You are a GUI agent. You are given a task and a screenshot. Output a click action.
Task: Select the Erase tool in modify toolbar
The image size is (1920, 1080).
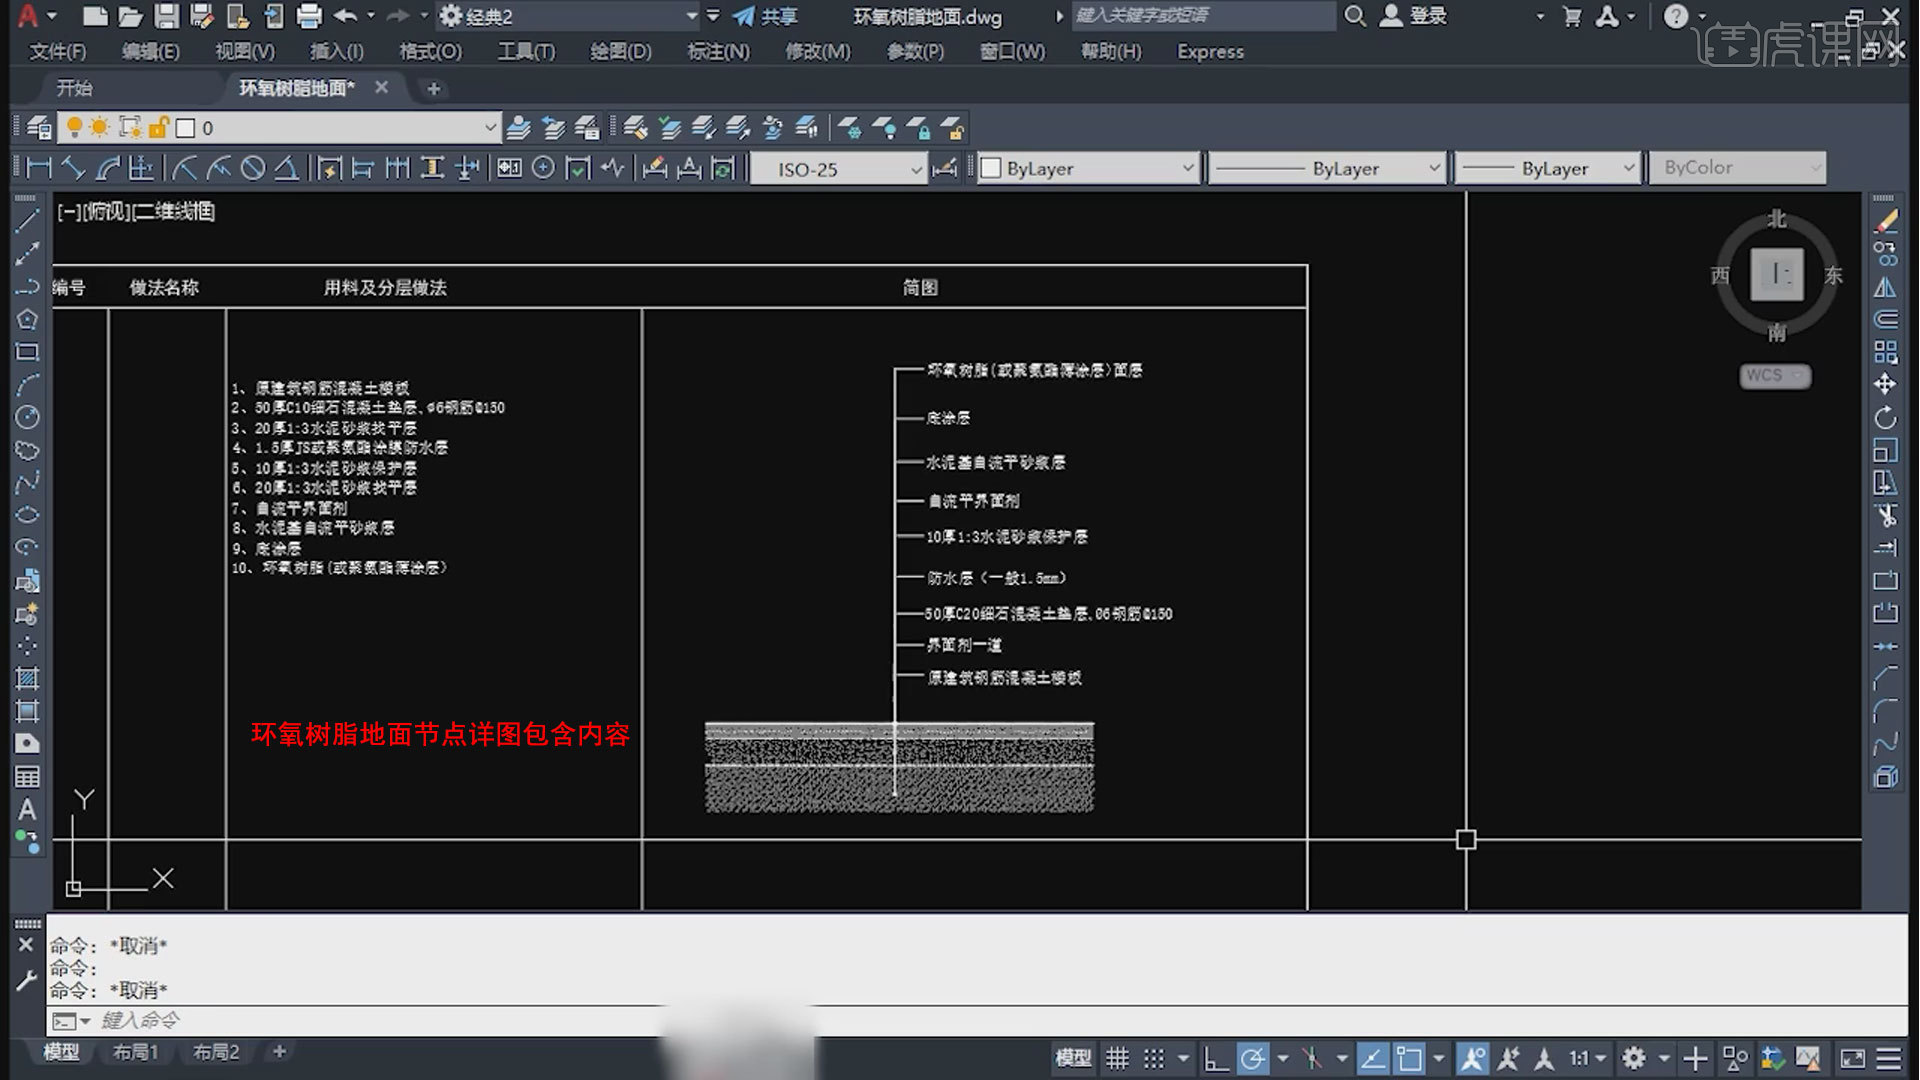tap(1885, 221)
